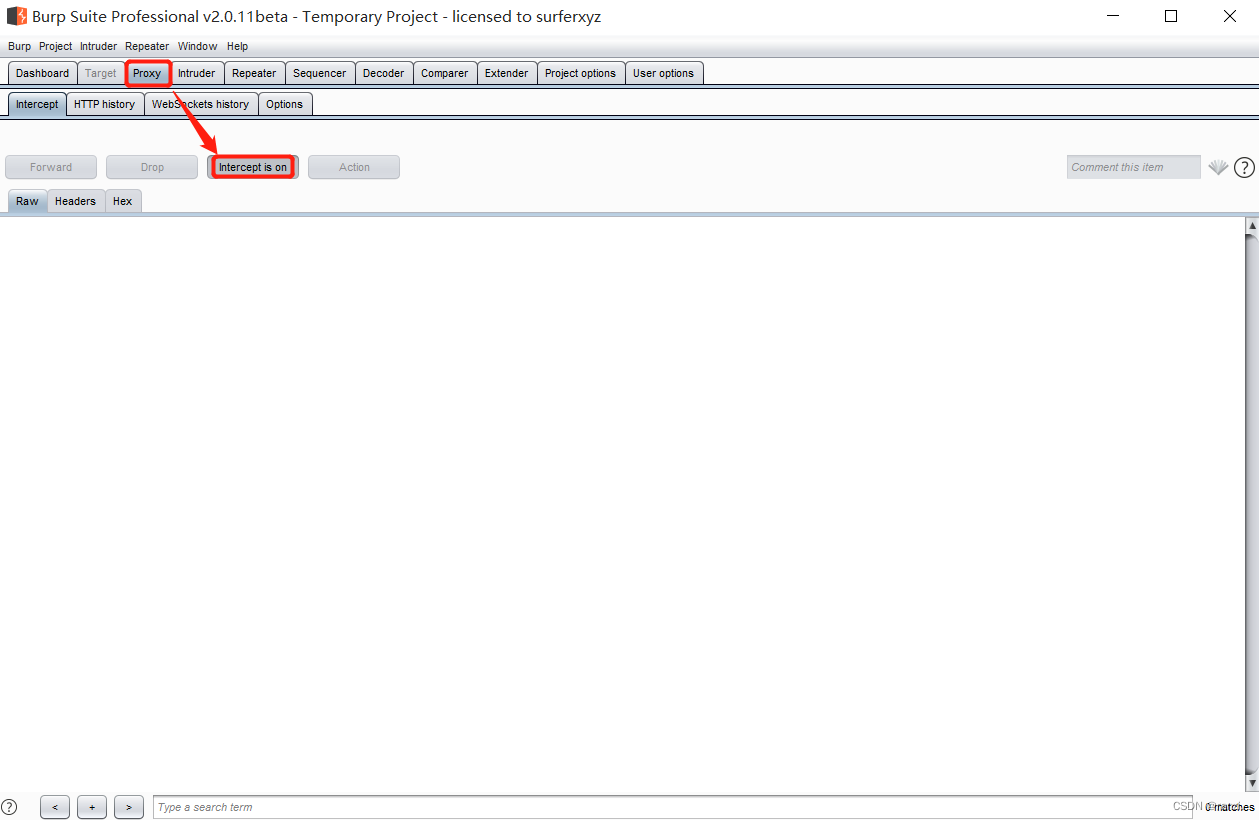Go to previous search match
This screenshot has height=820, width=1259.
pyautogui.click(x=55, y=807)
